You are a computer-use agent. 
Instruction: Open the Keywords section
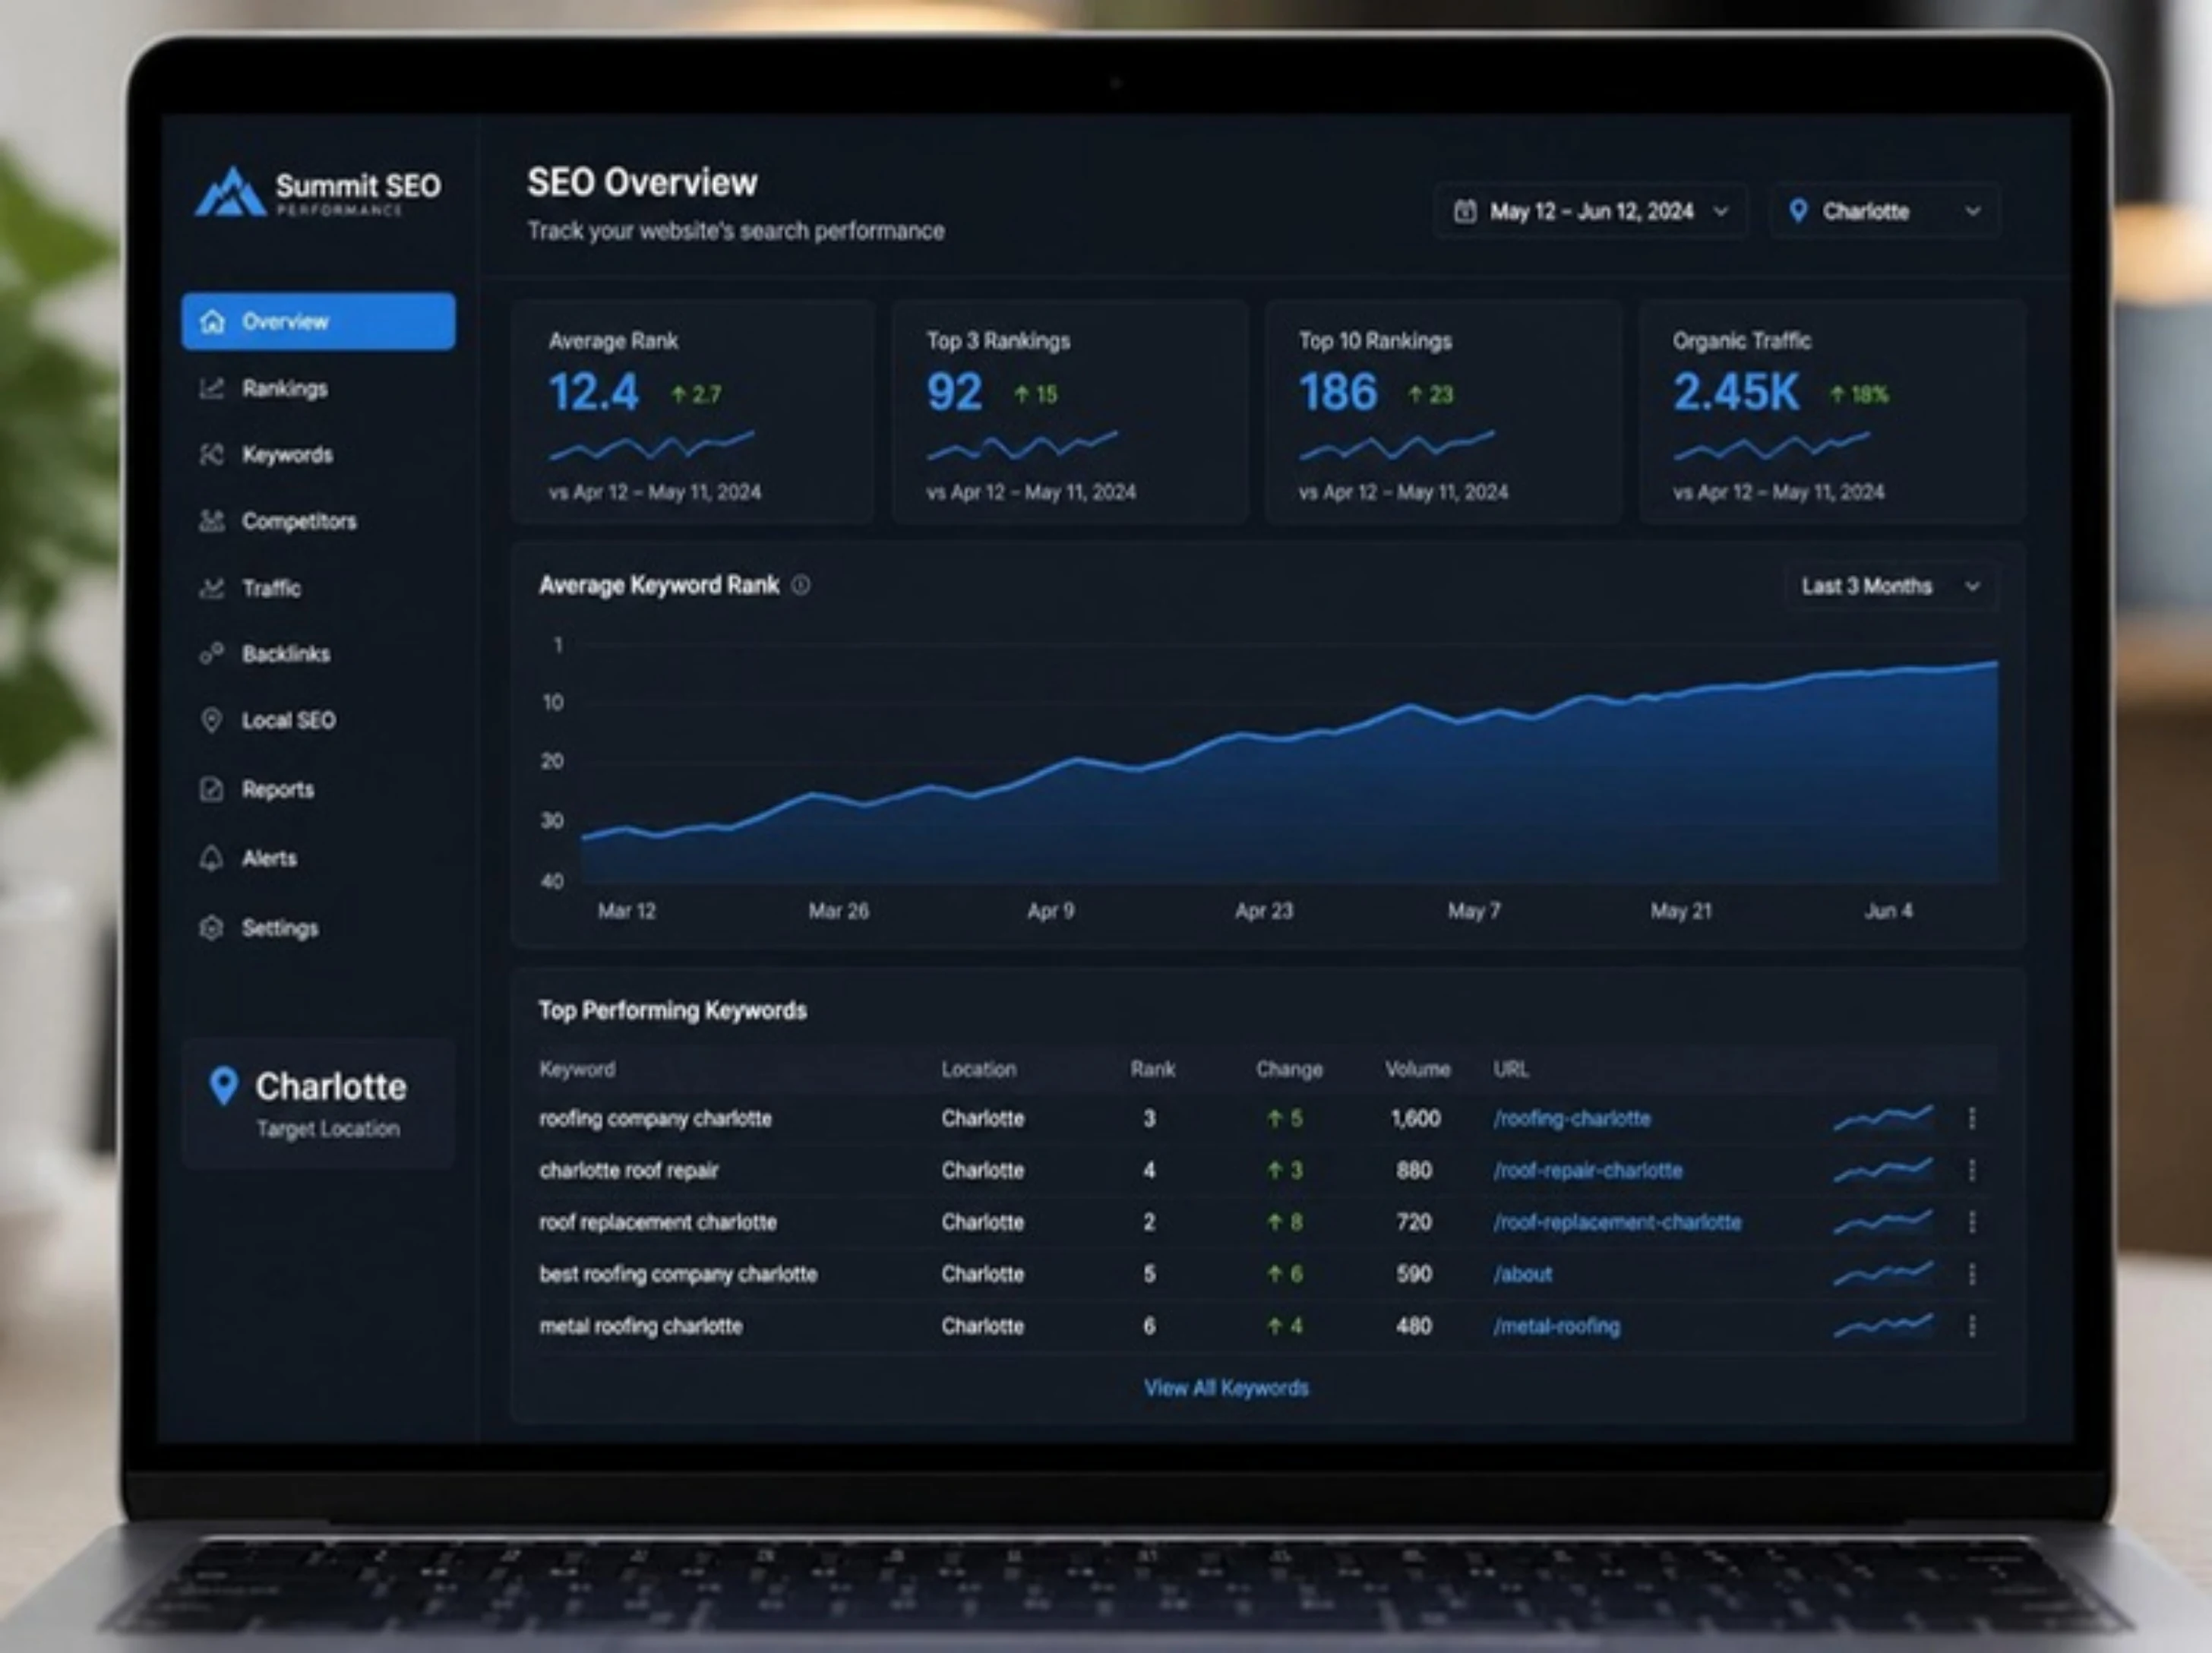click(288, 455)
